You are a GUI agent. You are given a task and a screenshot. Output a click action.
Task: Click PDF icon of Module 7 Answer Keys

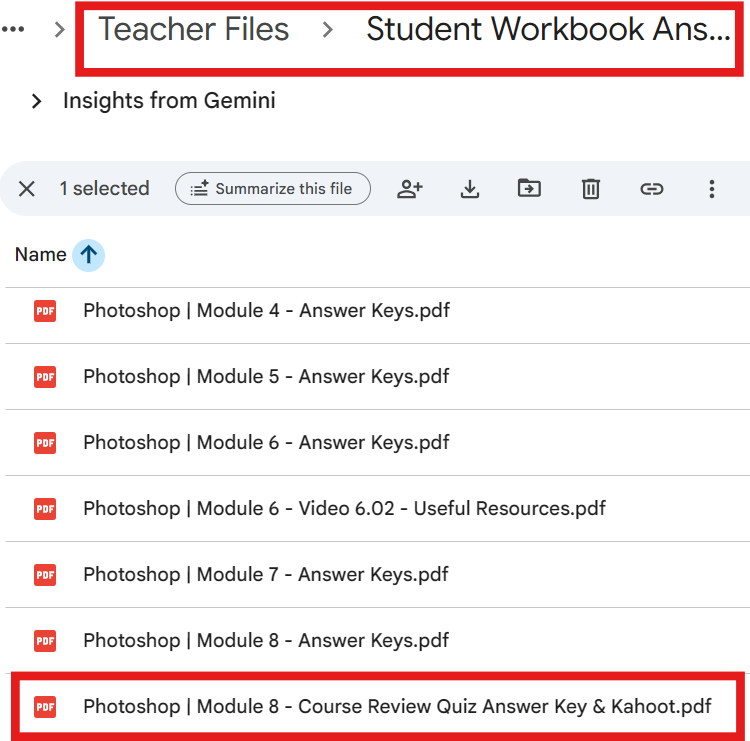pos(45,575)
